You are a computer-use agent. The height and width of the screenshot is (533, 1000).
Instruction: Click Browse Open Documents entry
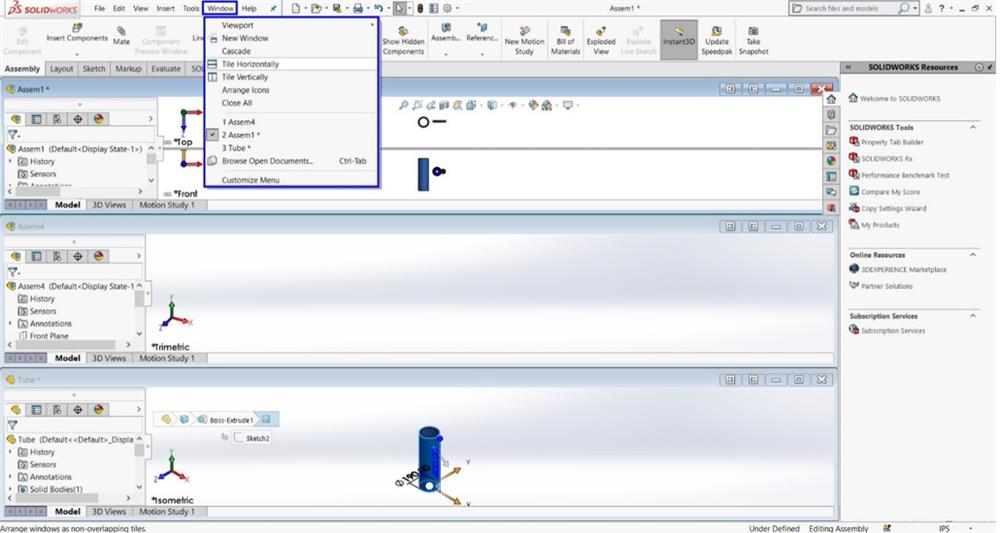[291, 161]
